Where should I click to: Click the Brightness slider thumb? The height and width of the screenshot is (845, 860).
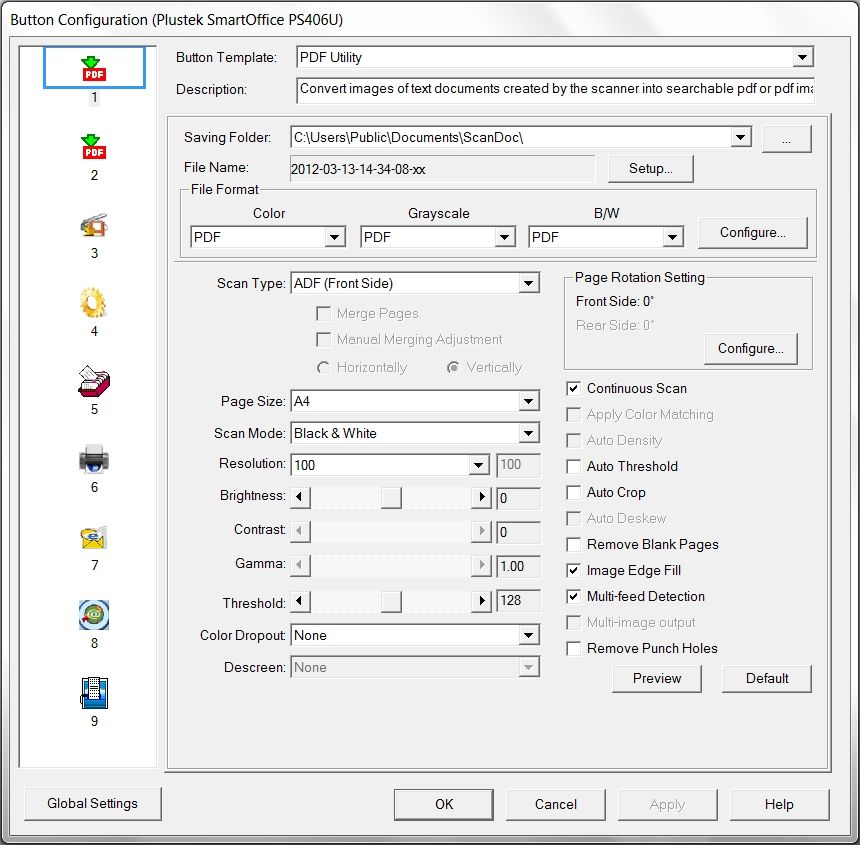click(x=391, y=497)
